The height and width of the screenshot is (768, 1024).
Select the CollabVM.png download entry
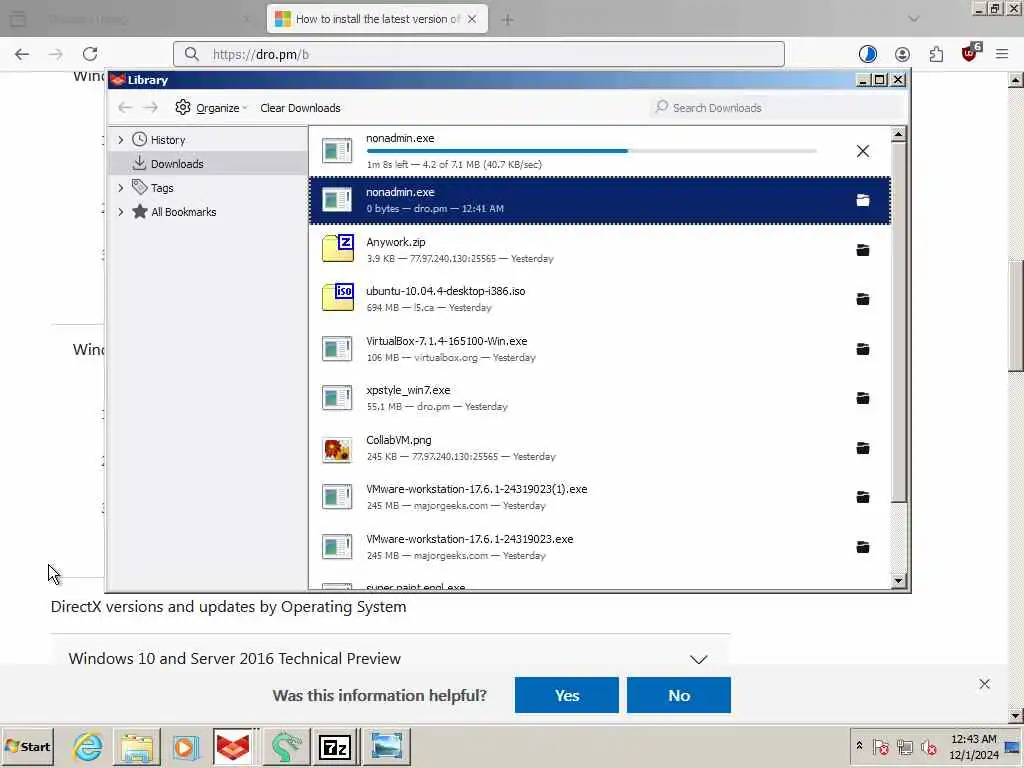coord(600,448)
